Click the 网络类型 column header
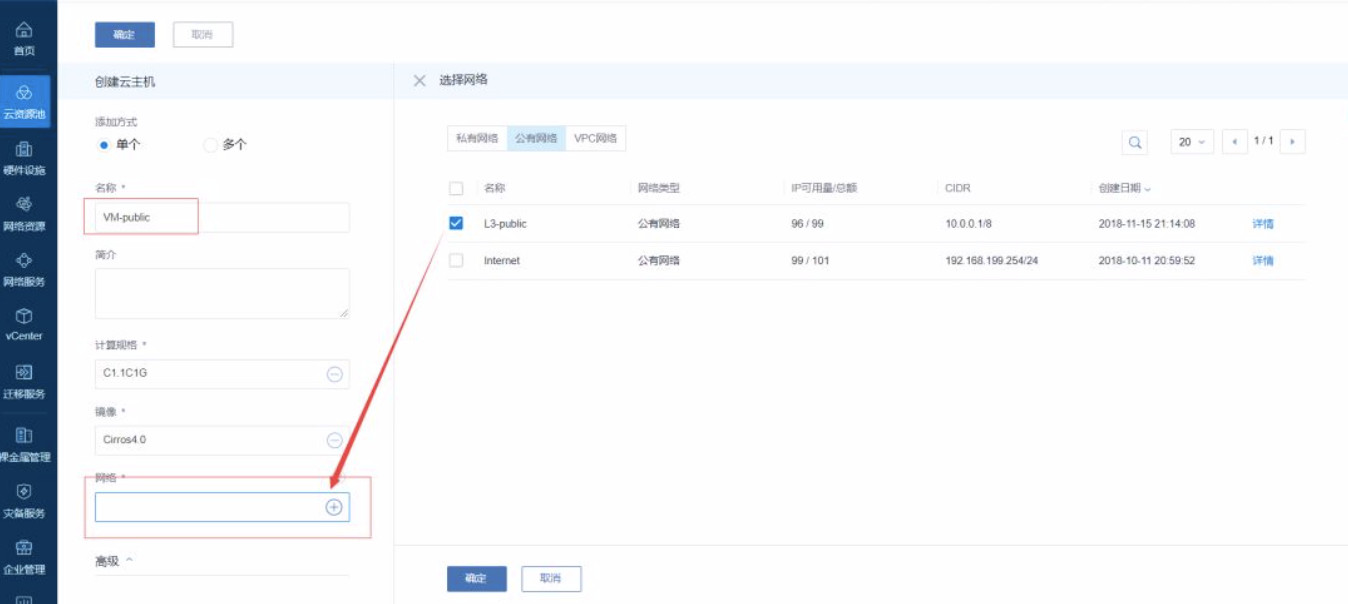 coord(659,188)
